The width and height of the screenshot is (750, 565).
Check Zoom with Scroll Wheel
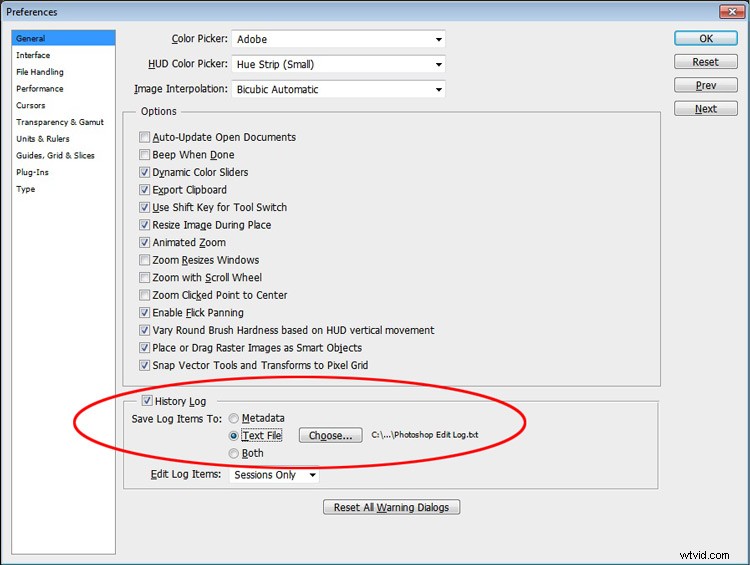(x=144, y=277)
